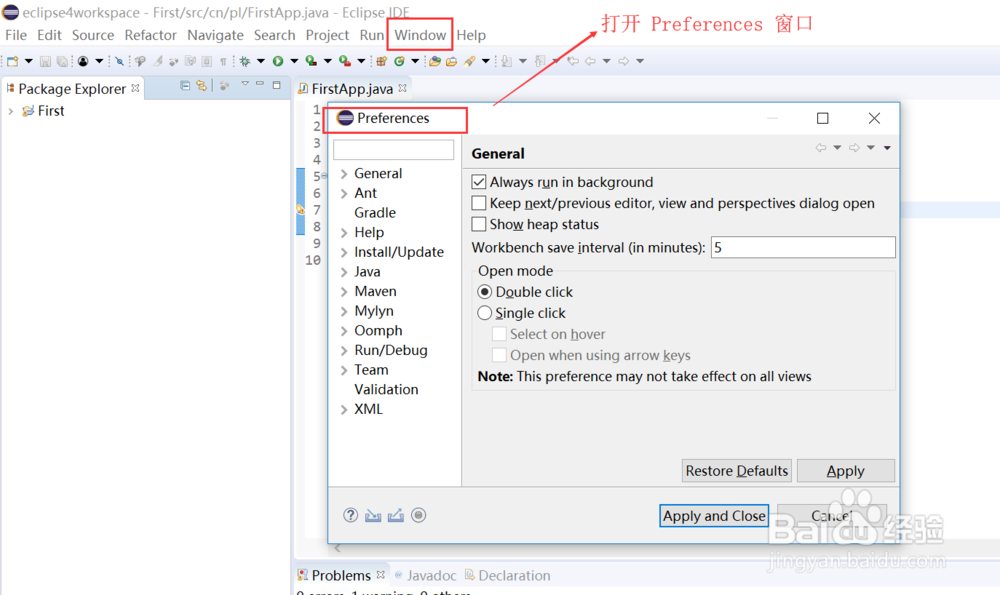The height and width of the screenshot is (595, 1000).
Task: Click the export preferences icon
Action: [x=395, y=515]
